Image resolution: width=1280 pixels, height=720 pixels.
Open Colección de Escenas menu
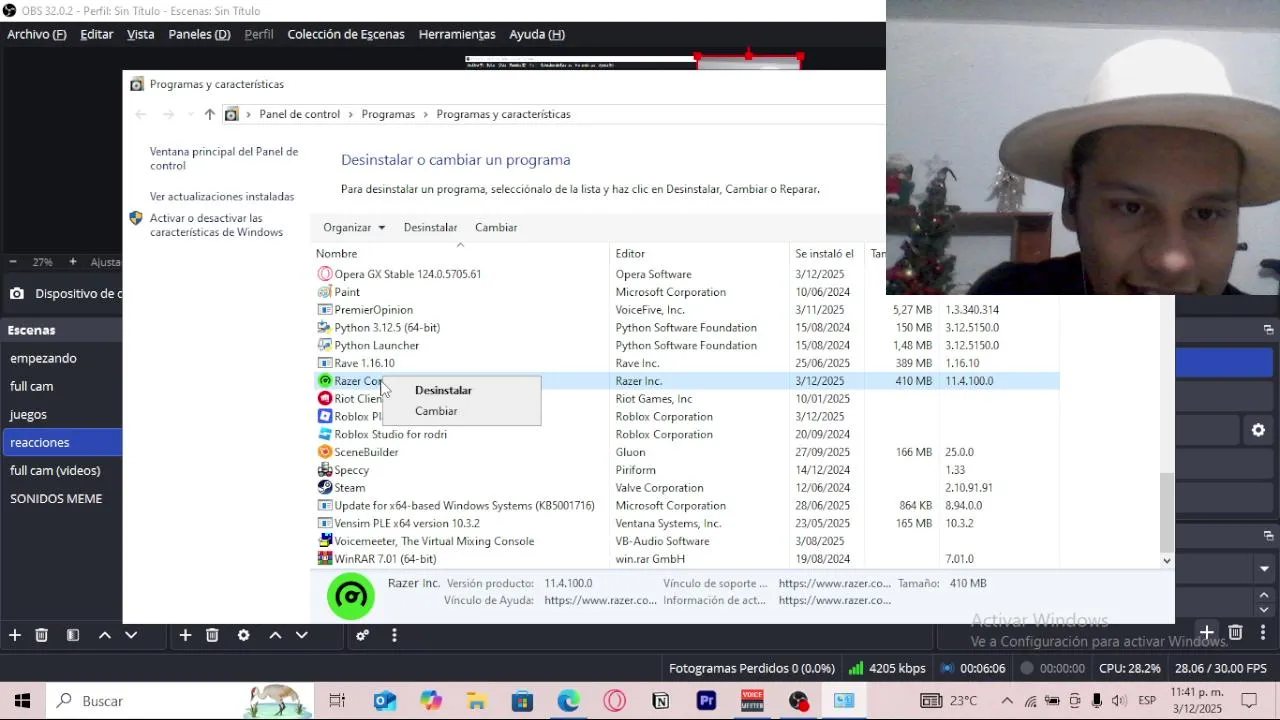click(346, 34)
